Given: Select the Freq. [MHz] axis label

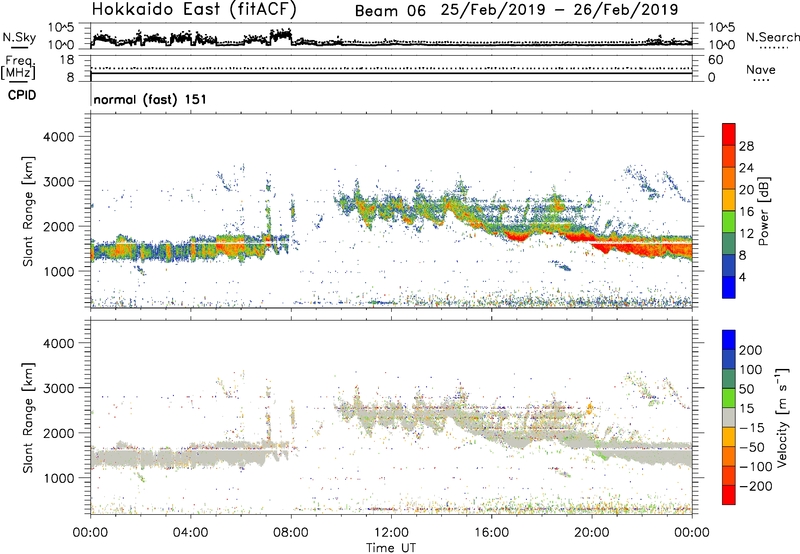Looking at the screenshot, I should coord(19,67).
